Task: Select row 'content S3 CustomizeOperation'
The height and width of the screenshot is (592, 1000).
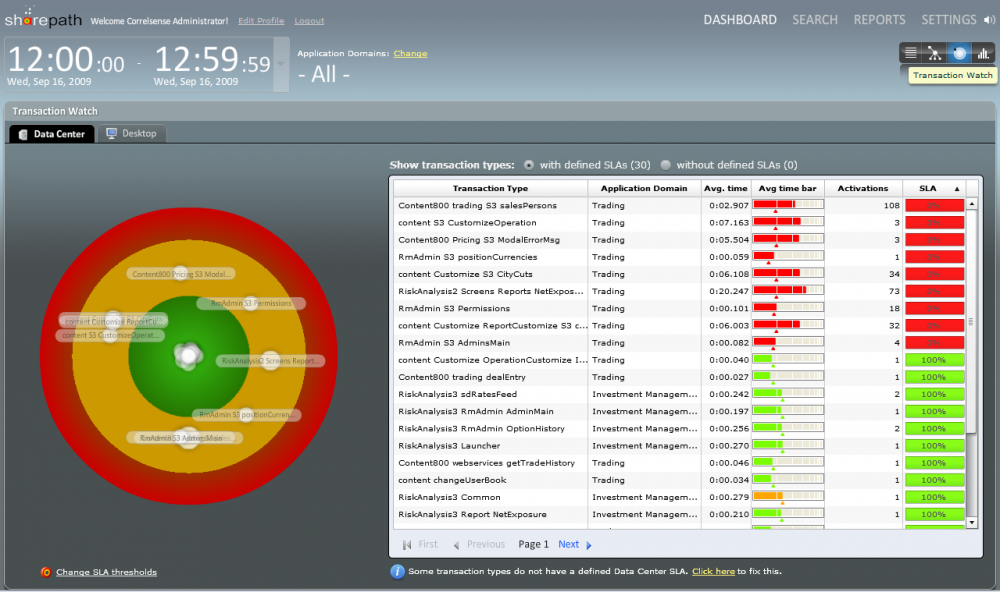Action: pyautogui.click(x=679, y=223)
